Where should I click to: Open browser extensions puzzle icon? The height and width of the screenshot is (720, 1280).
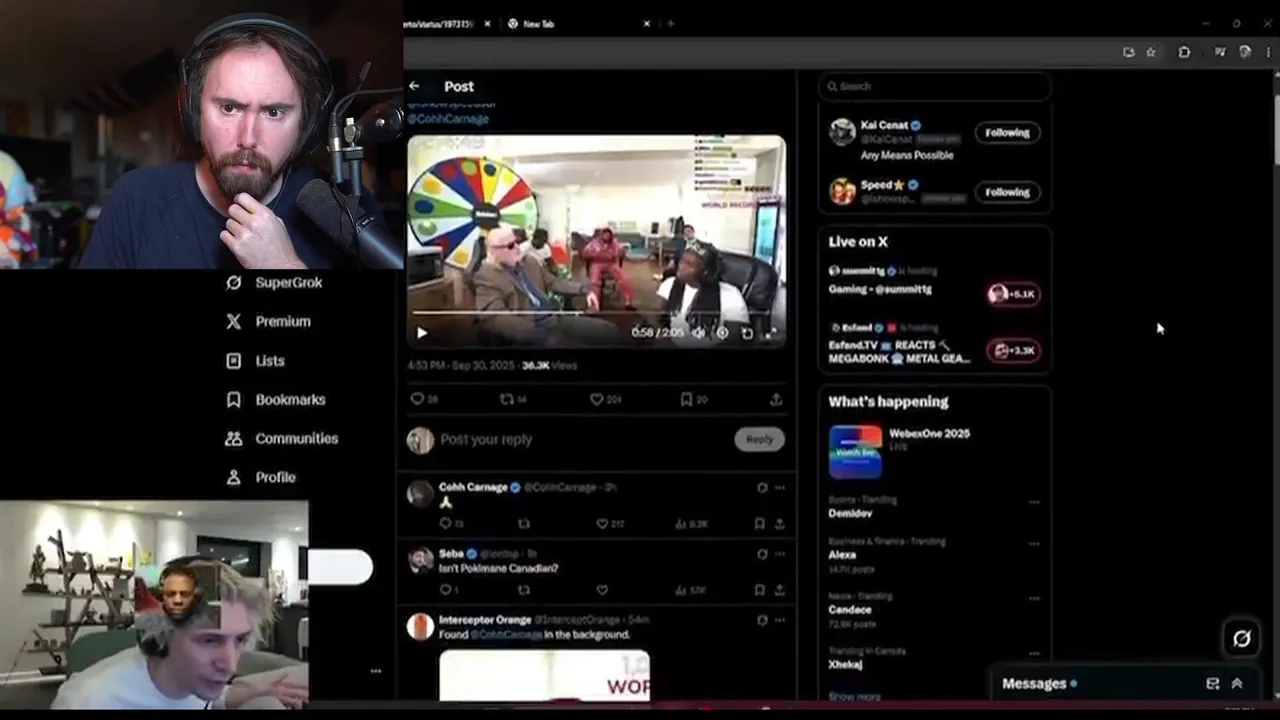click(x=1184, y=52)
